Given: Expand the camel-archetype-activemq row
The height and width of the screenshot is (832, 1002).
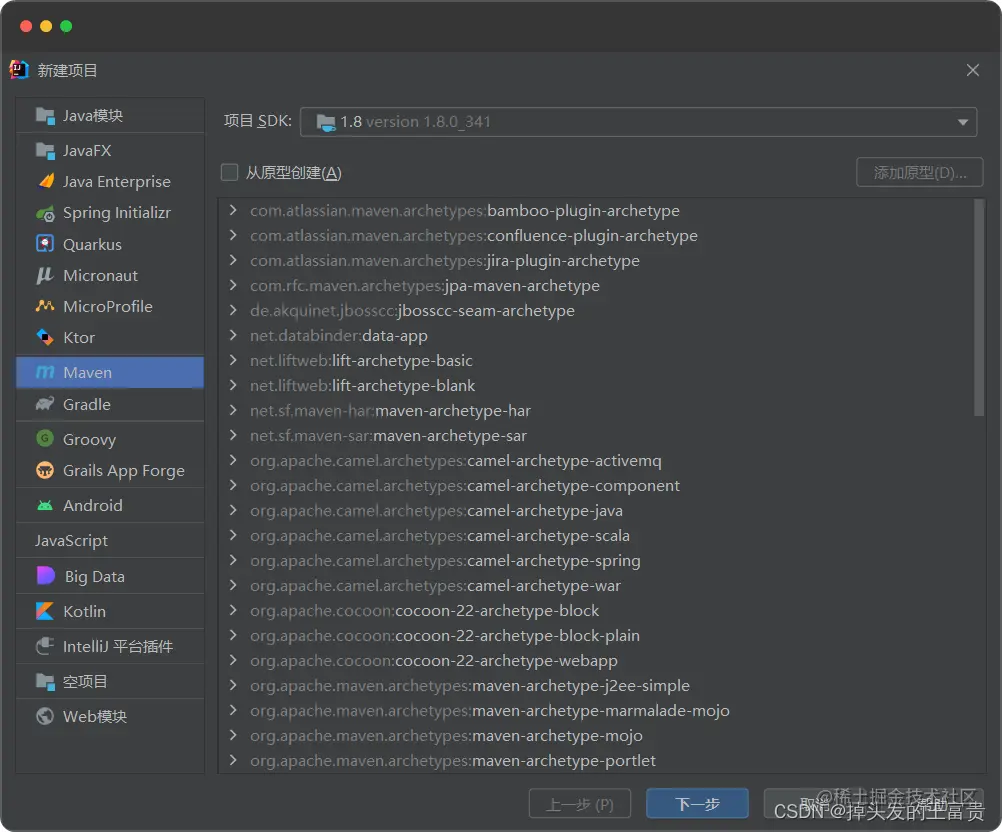Looking at the screenshot, I should (x=233, y=460).
